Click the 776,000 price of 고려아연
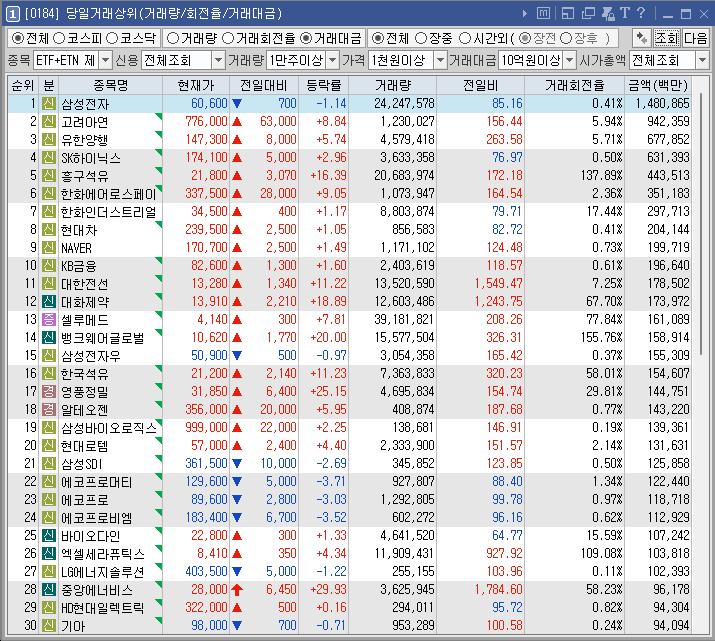 [x=206, y=122]
